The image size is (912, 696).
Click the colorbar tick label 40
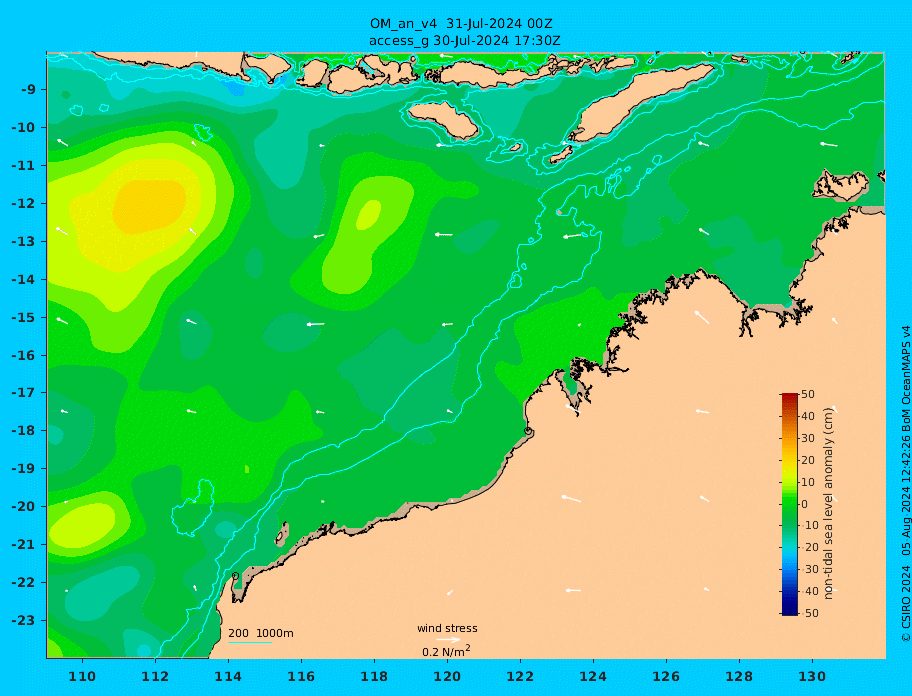click(x=808, y=416)
